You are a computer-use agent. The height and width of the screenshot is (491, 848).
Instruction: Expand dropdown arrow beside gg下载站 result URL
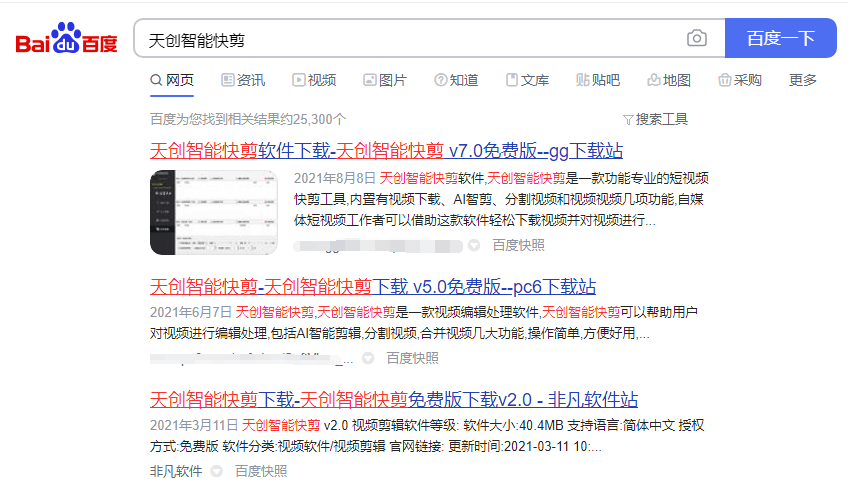tap(474, 246)
